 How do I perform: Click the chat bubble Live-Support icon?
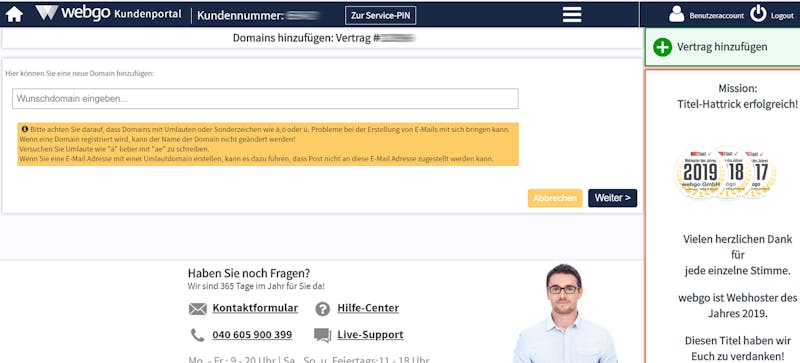(x=322, y=335)
